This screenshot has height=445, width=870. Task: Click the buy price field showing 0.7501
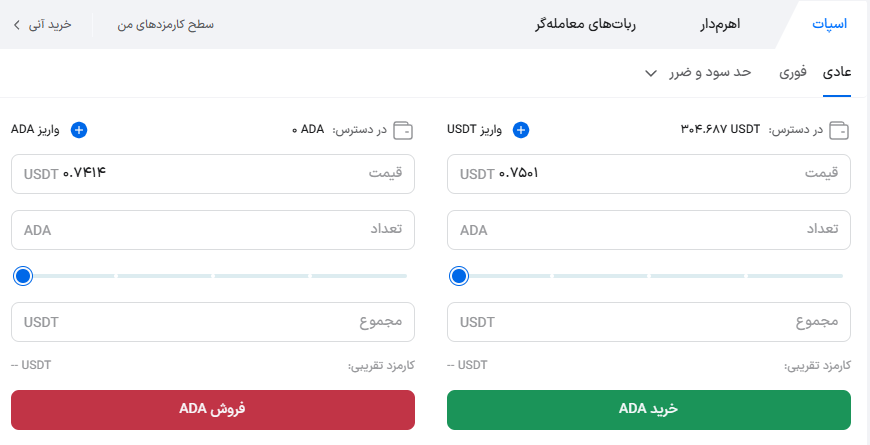click(x=650, y=174)
